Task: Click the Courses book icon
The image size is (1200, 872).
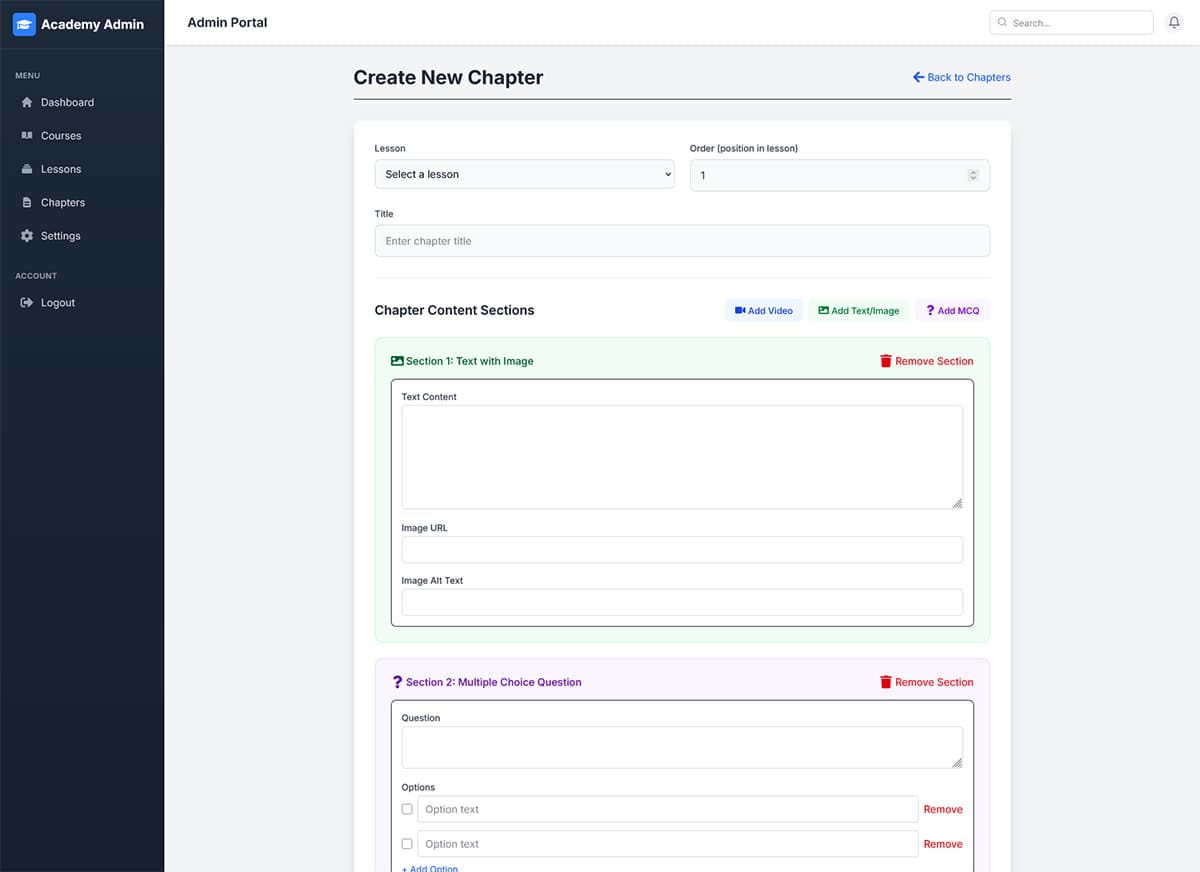Action: click(27, 135)
